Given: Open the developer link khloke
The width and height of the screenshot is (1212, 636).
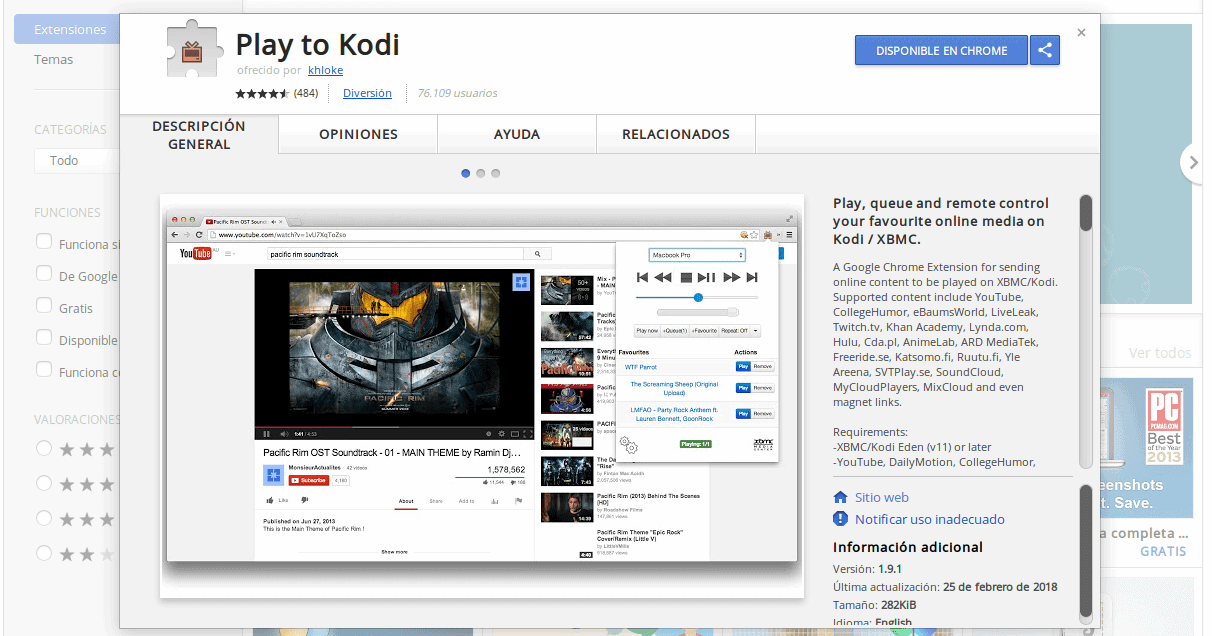Looking at the screenshot, I should (326, 71).
